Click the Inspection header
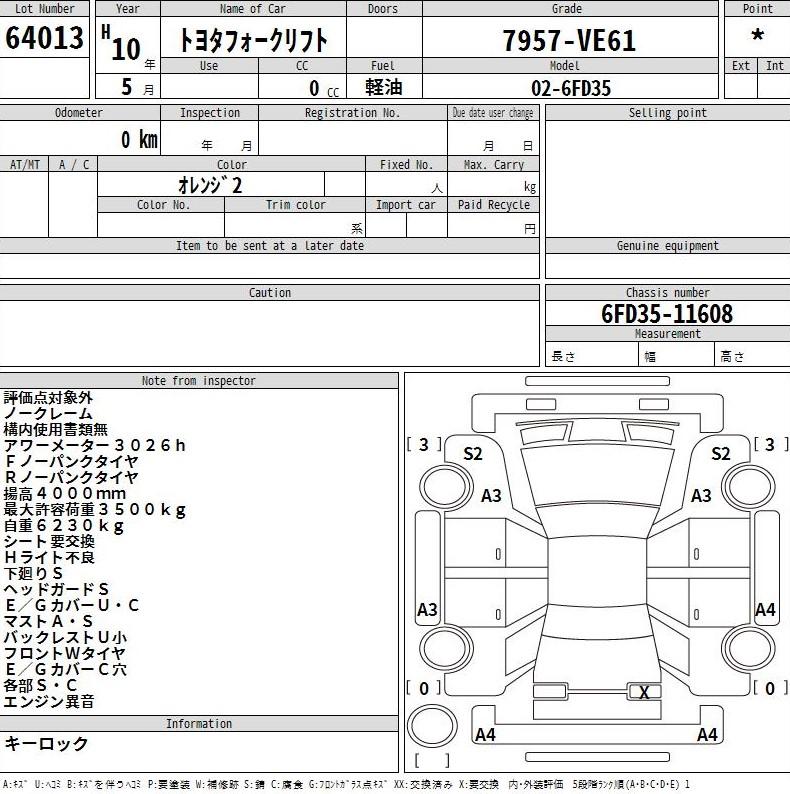790x794 pixels. [210, 113]
